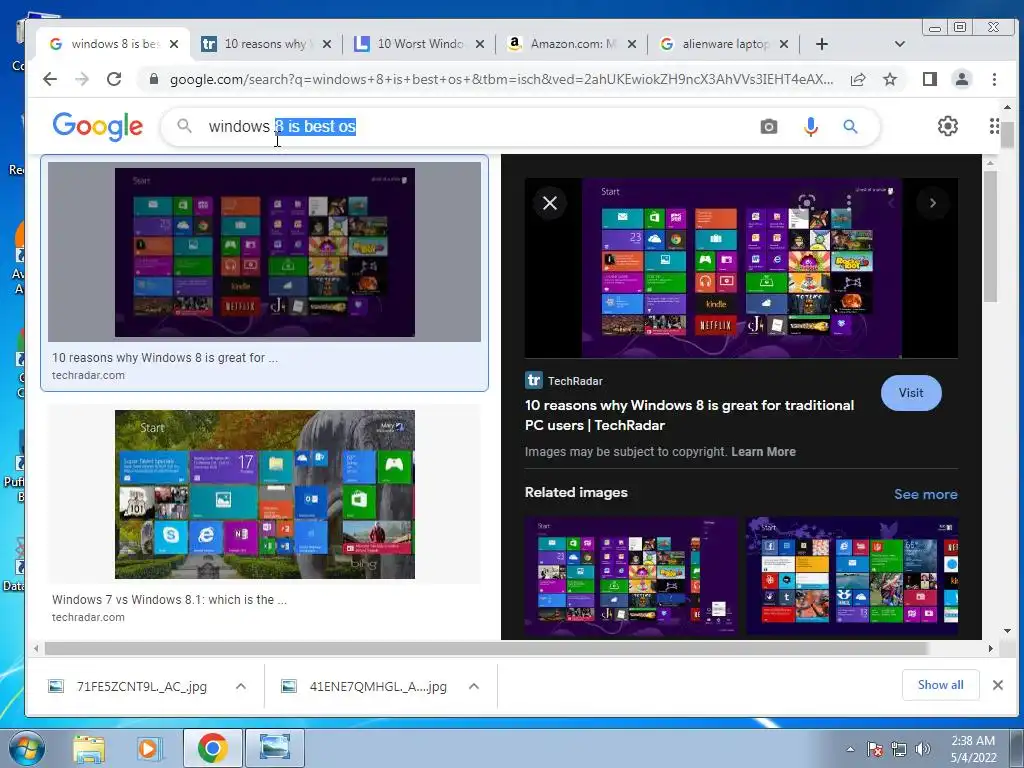Image resolution: width=1024 pixels, height=768 pixels.
Task: Open the Google apps grid
Action: pos(994,126)
